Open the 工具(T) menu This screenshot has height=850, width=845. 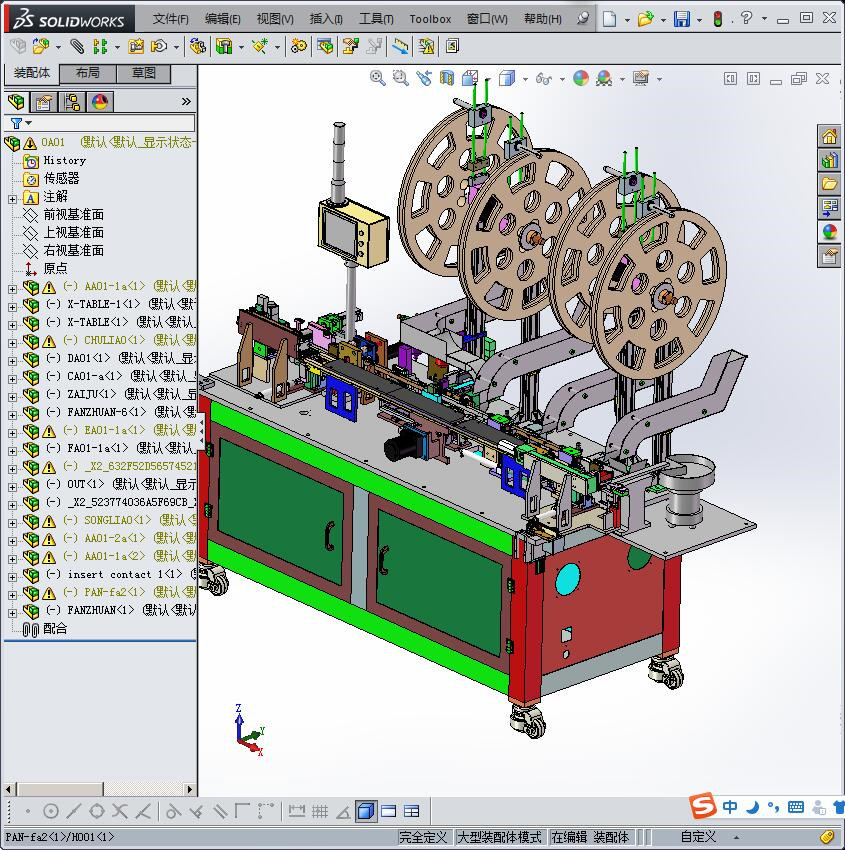tap(376, 19)
